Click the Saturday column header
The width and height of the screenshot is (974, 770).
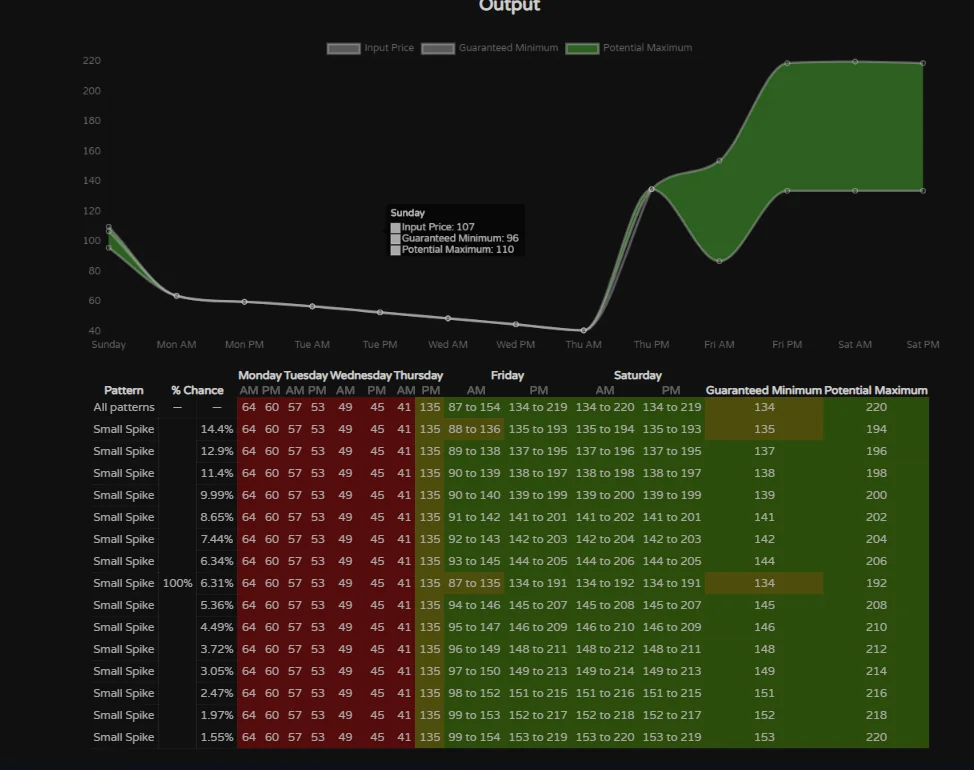point(637,376)
